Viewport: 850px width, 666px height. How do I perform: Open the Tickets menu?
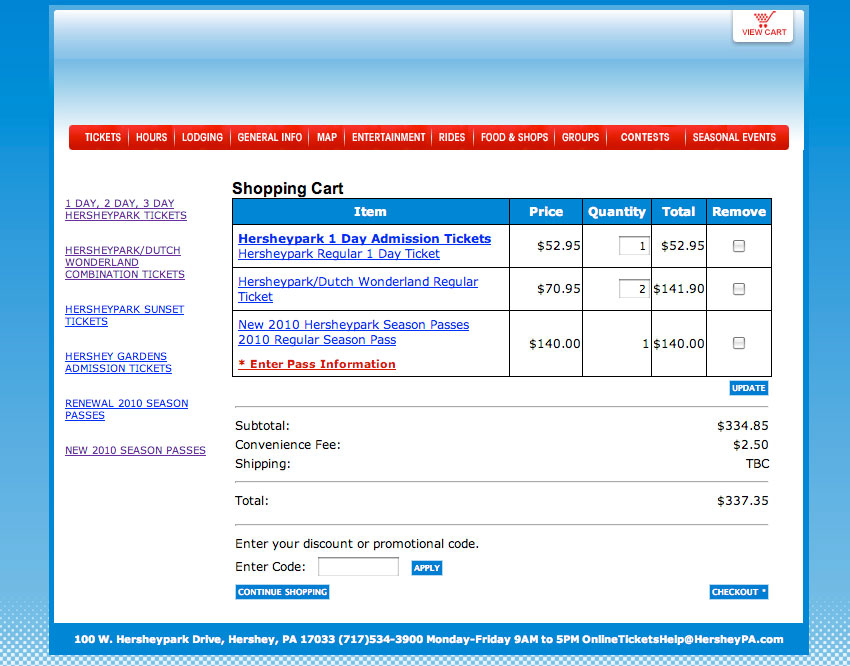102,137
